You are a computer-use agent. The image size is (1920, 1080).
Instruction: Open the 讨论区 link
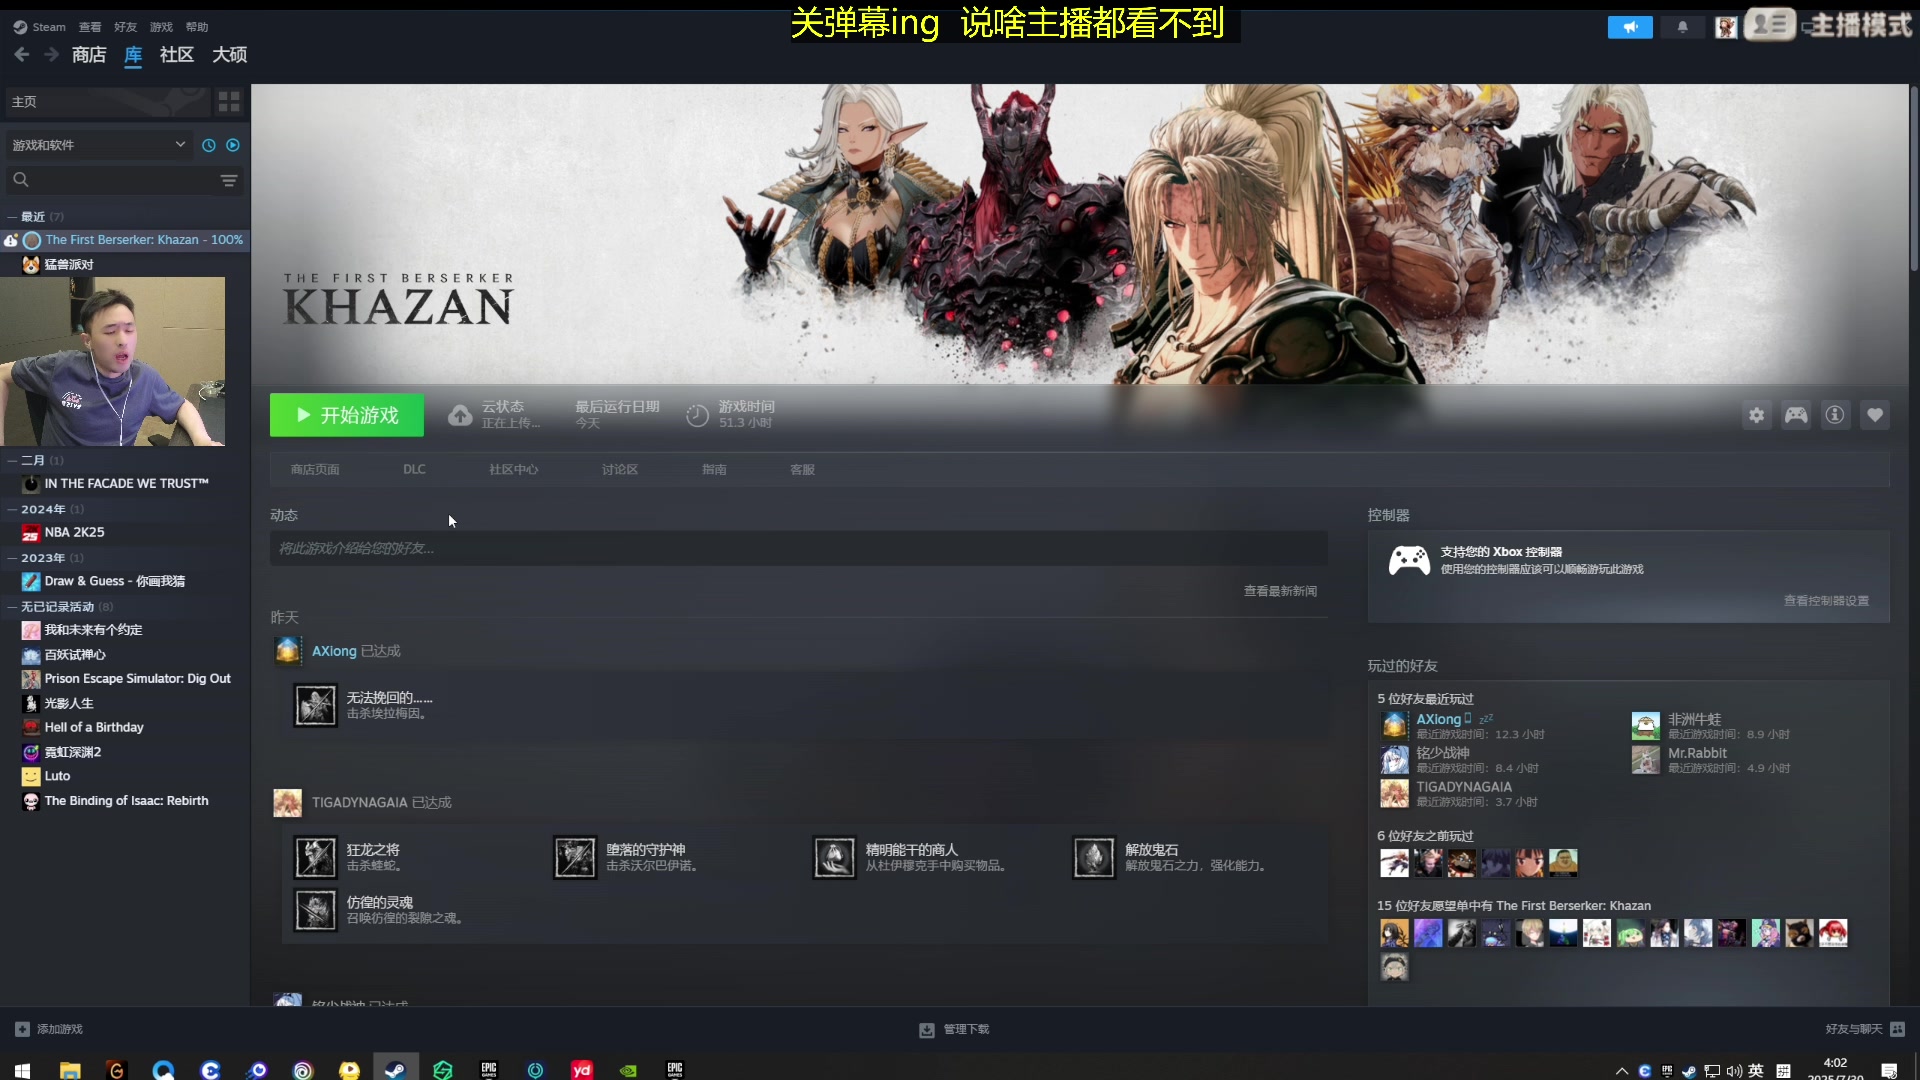[620, 470]
